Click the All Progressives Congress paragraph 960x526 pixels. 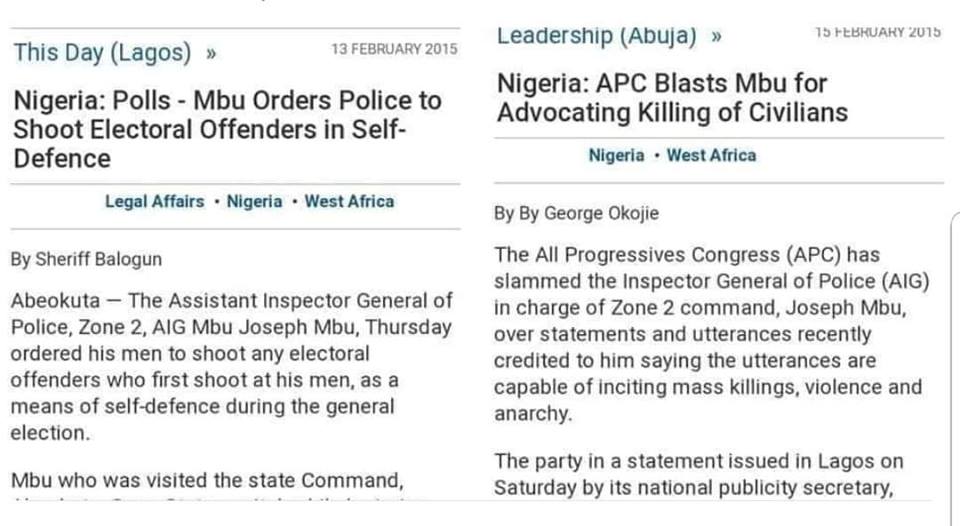711,334
